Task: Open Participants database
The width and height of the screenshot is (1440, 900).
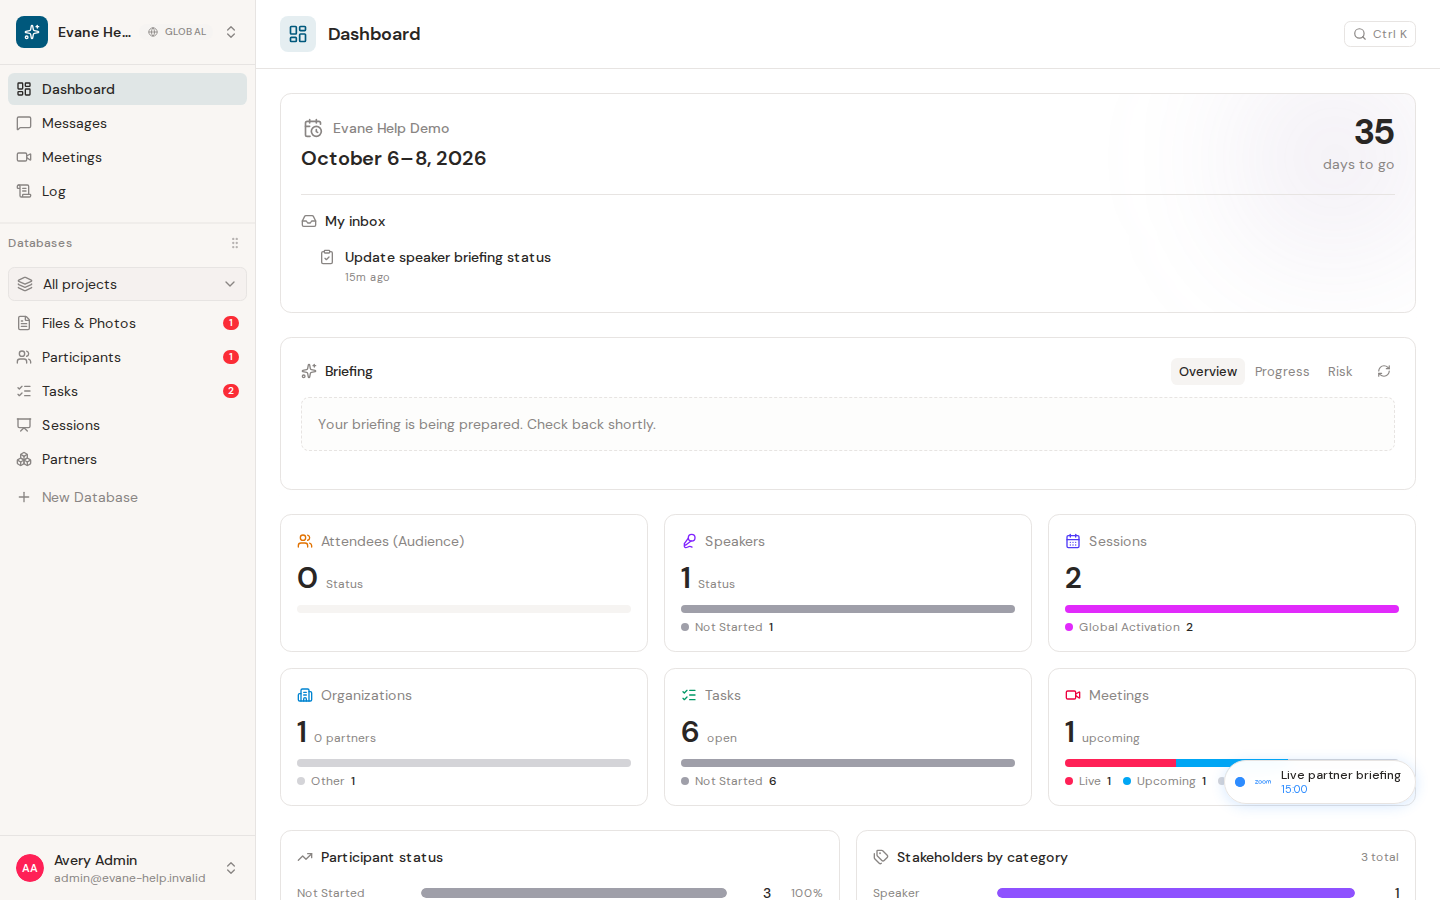Action: coord(127,357)
